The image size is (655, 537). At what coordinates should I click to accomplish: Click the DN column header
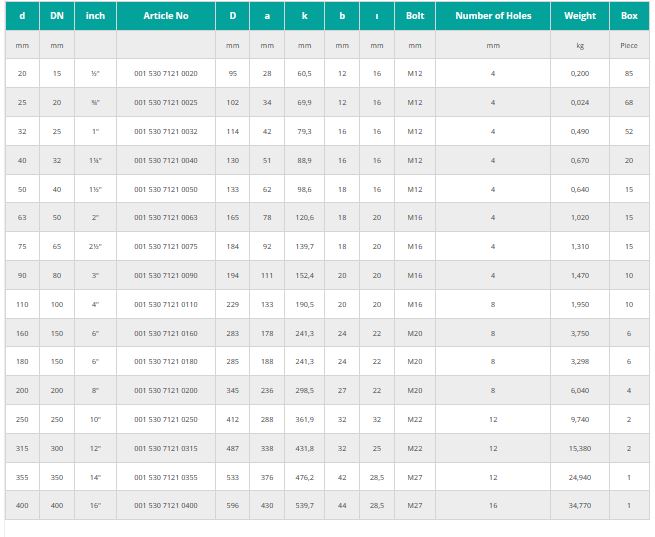pyautogui.click(x=57, y=16)
